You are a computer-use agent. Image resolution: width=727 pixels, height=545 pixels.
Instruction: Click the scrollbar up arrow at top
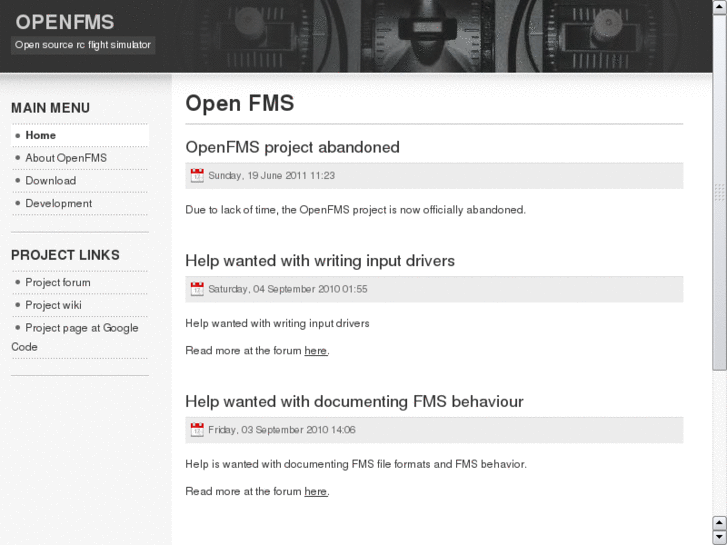(x=720, y=8)
